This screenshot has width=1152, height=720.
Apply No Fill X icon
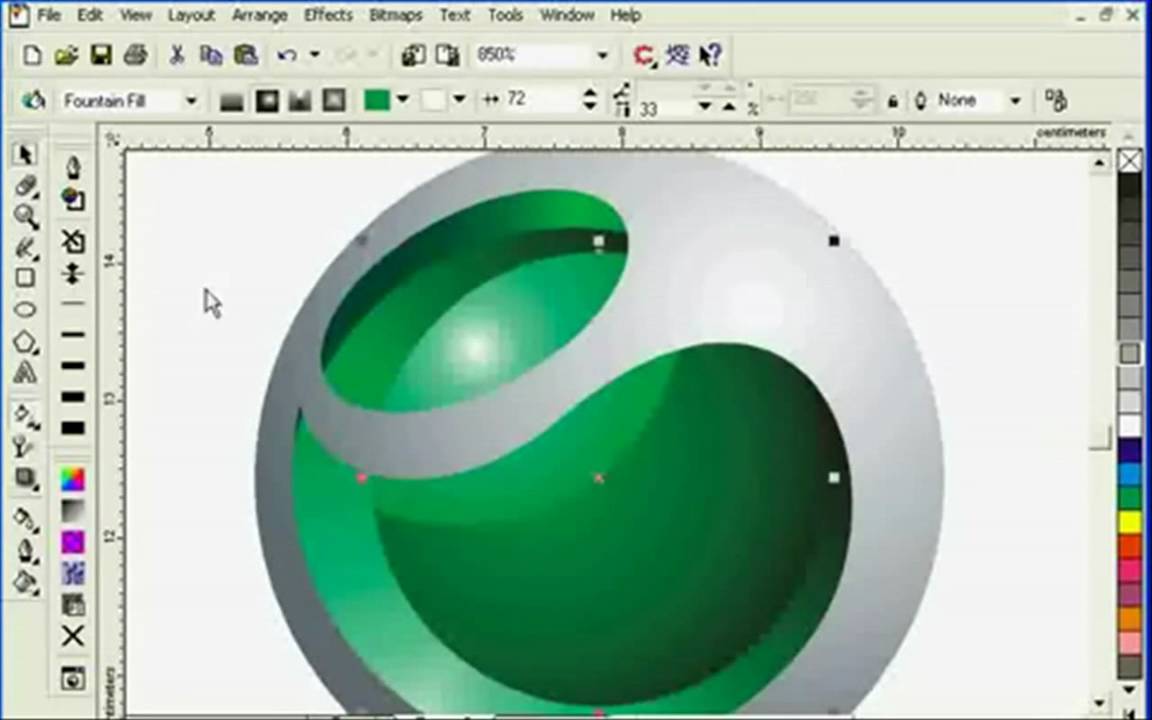point(73,636)
